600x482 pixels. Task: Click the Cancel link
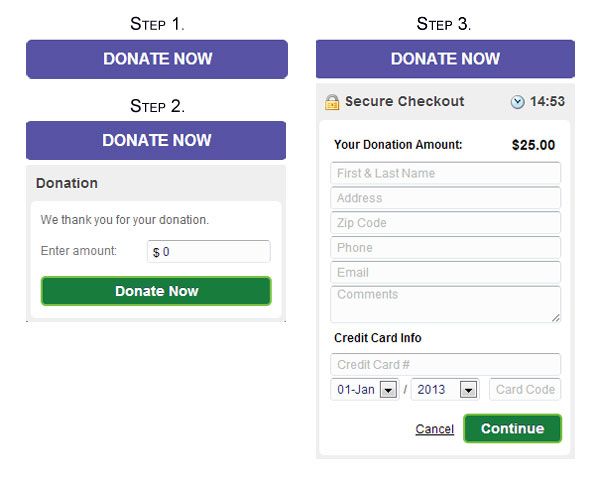(434, 429)
